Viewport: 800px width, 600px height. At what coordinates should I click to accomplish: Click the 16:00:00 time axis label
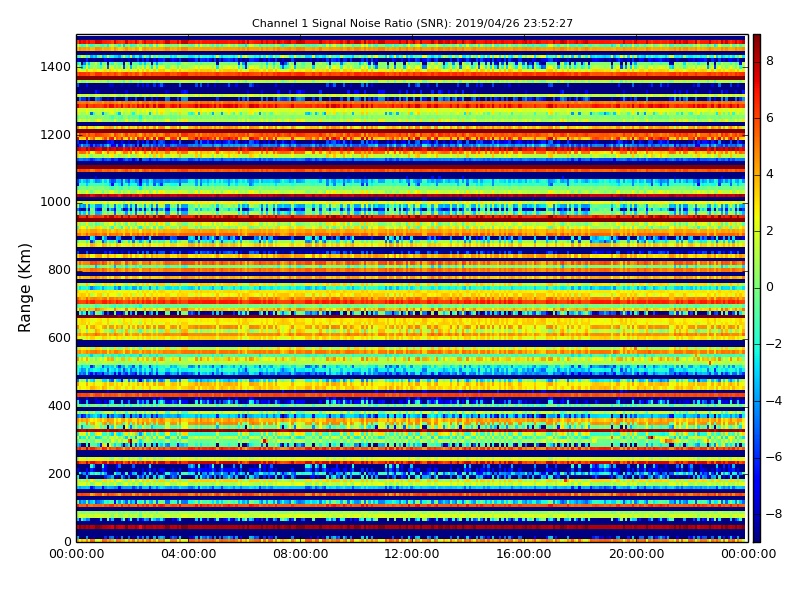524,554
